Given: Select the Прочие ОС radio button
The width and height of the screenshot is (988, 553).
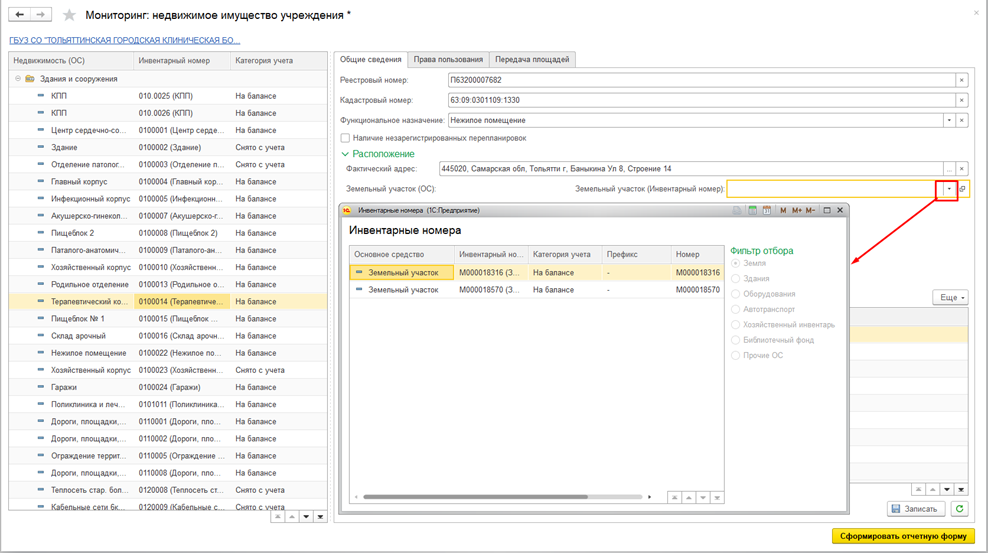Looking at the screenshot, I should click(x=735, y=356).
